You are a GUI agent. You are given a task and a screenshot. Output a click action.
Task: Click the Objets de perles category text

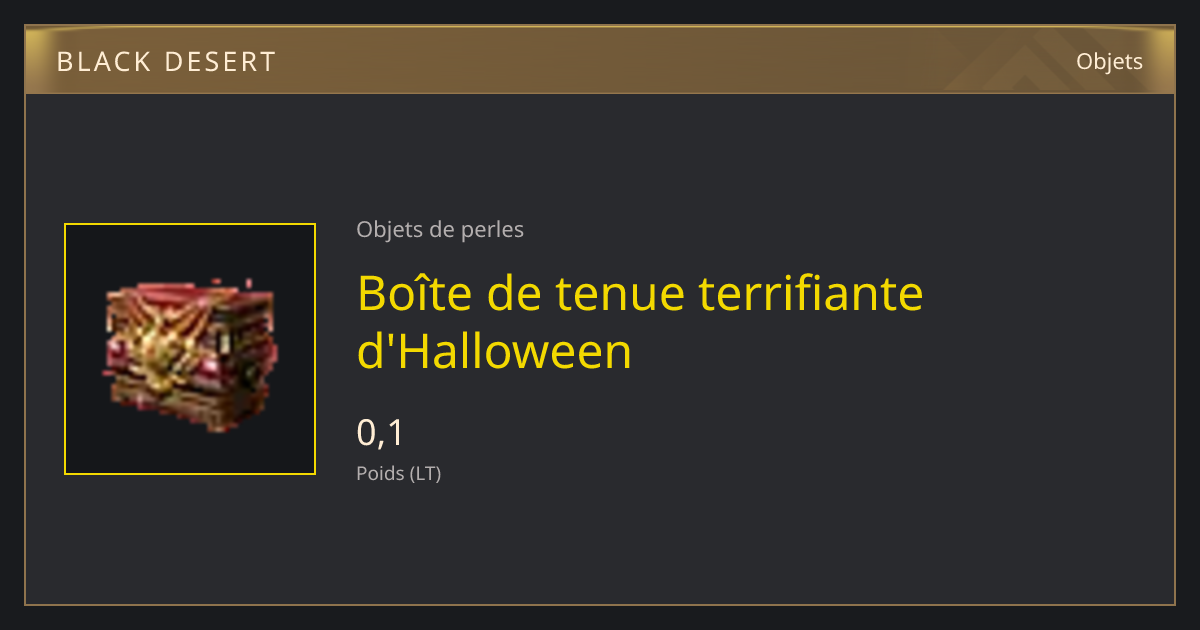pos(440,229)
